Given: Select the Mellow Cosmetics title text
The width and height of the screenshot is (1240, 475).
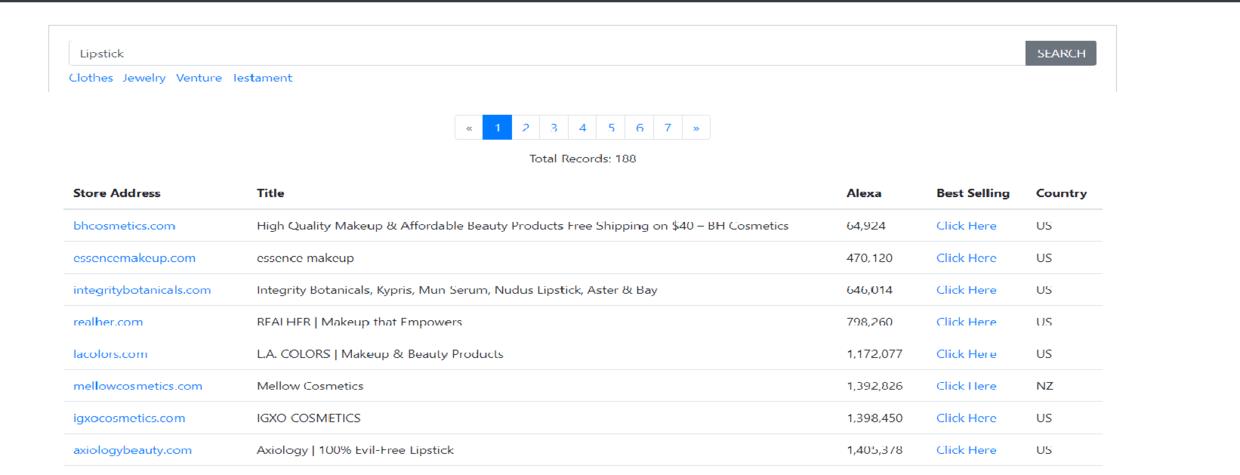Looking at the screenshot, I should coord(310,386).
